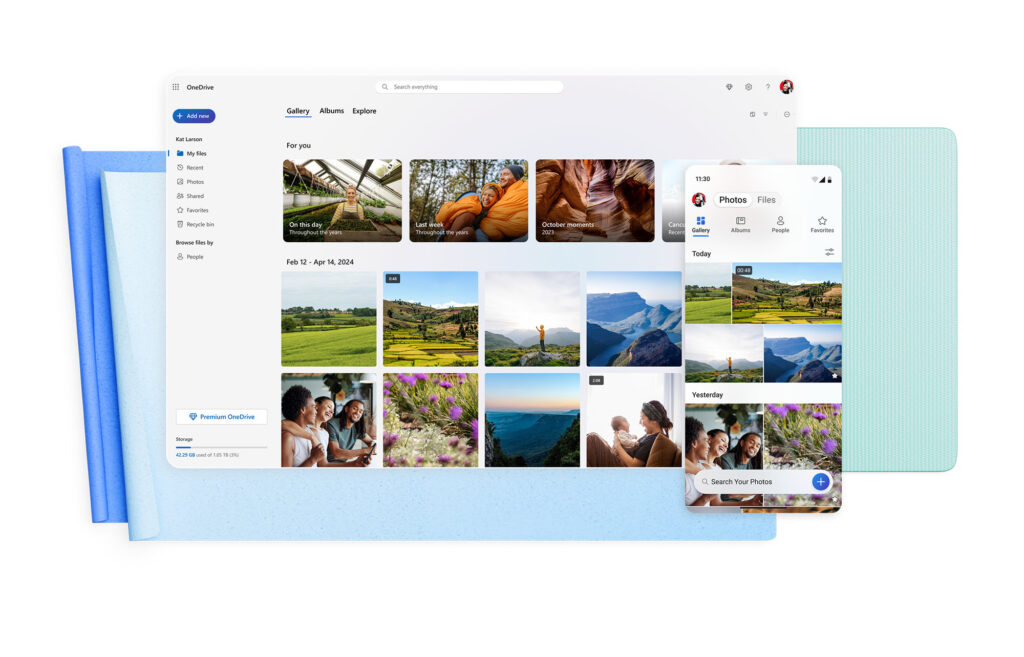
Task: Open Recent in the sidebar
Action: [x=191, y=168]
